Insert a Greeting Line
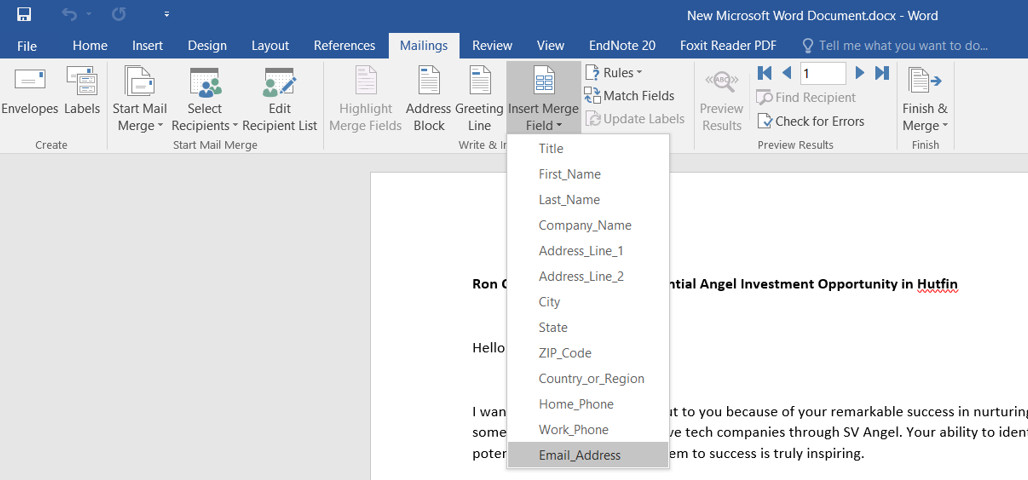The image size is (1028, 480). click(x=479, y=99)
